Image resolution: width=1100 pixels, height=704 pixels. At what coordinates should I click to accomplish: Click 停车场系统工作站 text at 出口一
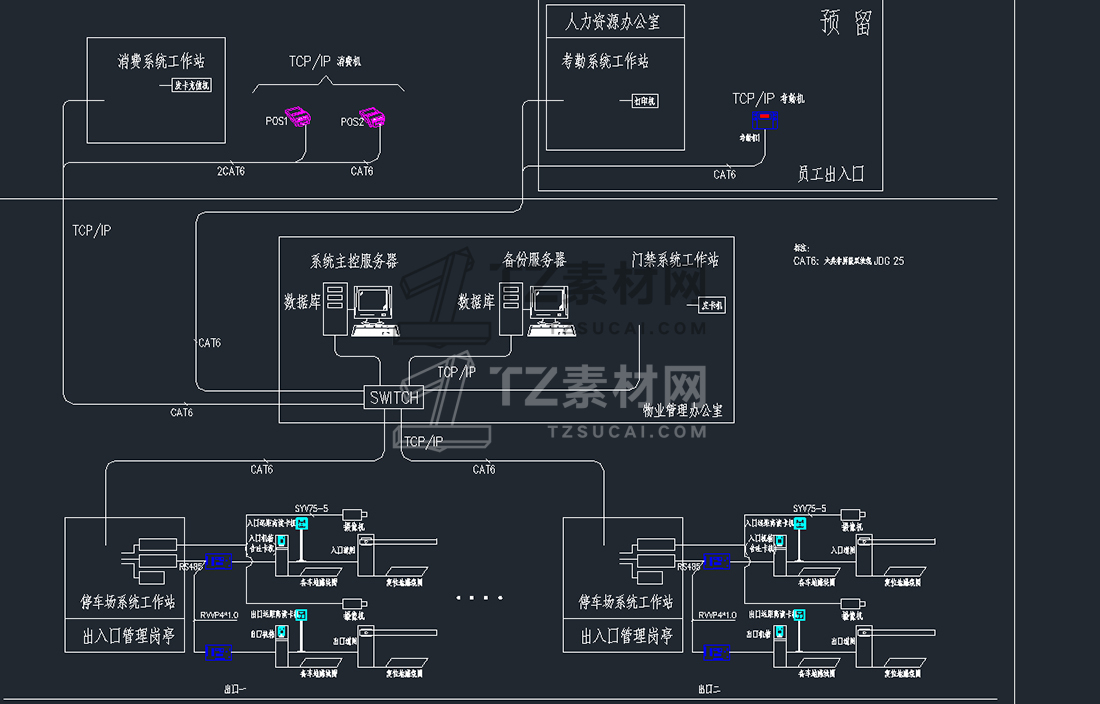click(128, 602)
